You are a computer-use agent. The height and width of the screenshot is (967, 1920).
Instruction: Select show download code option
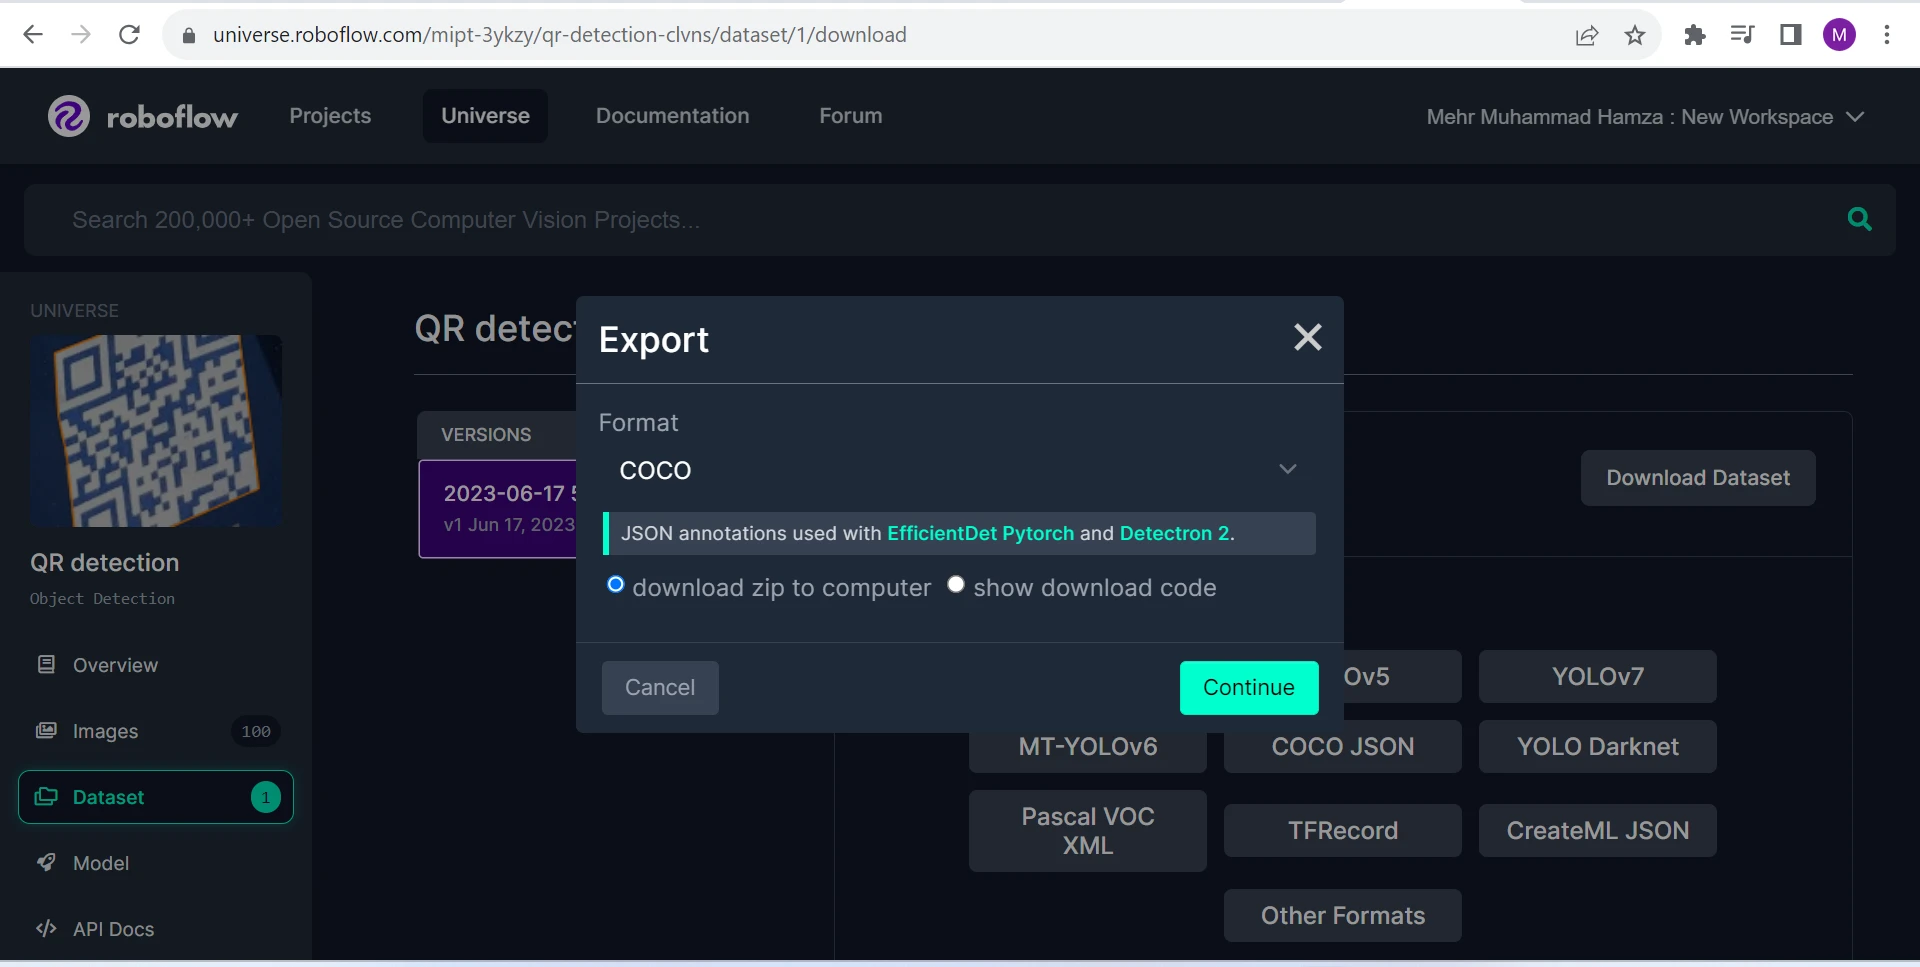[956, 585]
